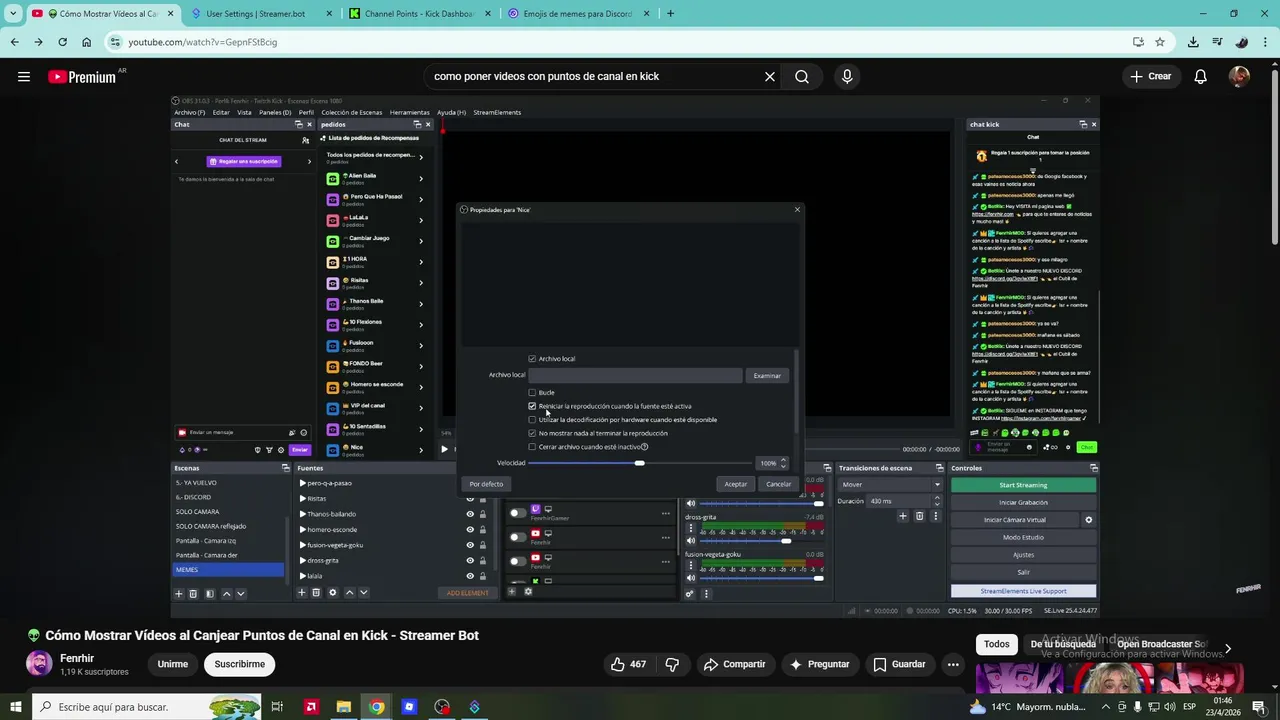Viewport: 1280px width, 720px height.
Task: Hide the Risitas source eye icon
Action: pyautogui.click(x=470, y=499)
